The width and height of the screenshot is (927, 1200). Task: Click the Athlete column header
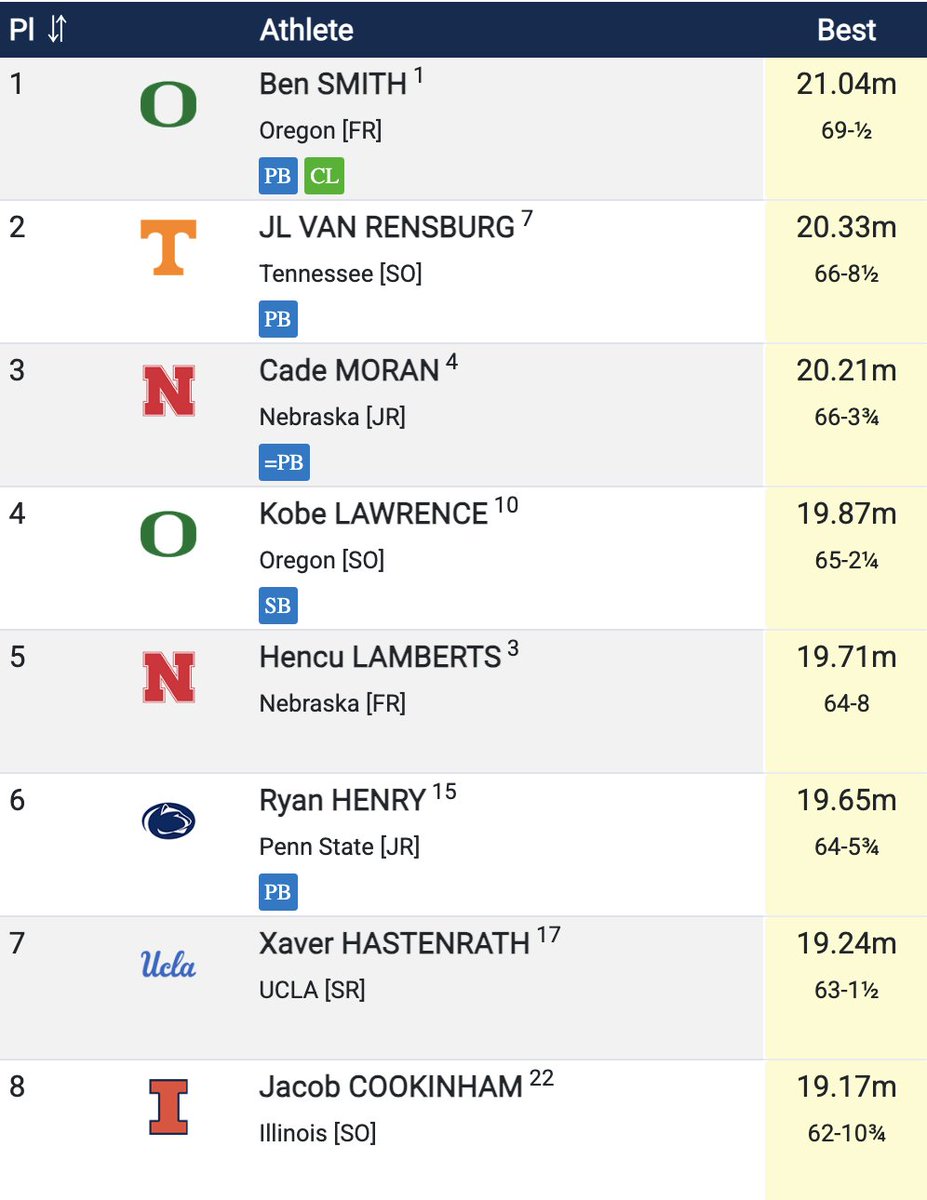(306, 30)
